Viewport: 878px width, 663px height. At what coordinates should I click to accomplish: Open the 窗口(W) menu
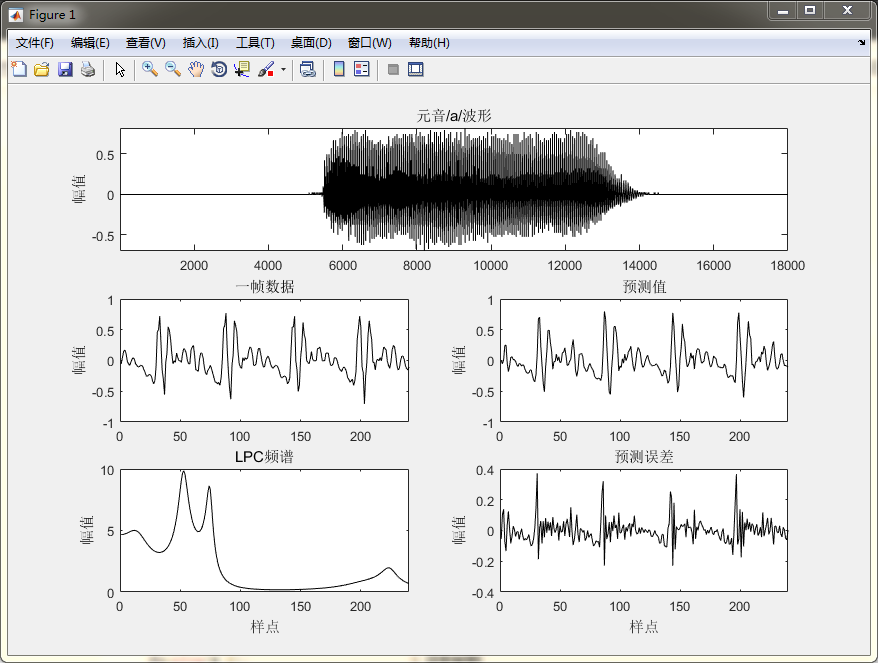[x=370, y=43]
